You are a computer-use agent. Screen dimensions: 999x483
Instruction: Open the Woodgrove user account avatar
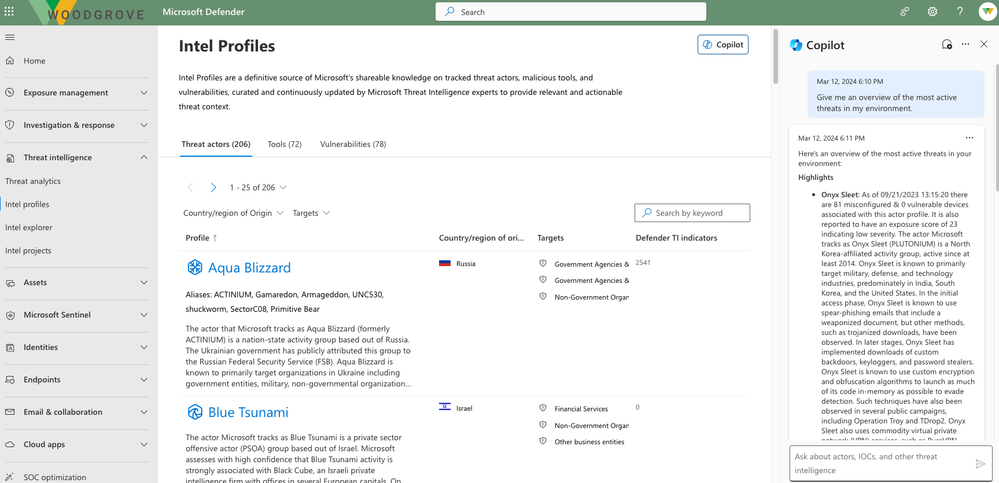click(x=987, y=11)
